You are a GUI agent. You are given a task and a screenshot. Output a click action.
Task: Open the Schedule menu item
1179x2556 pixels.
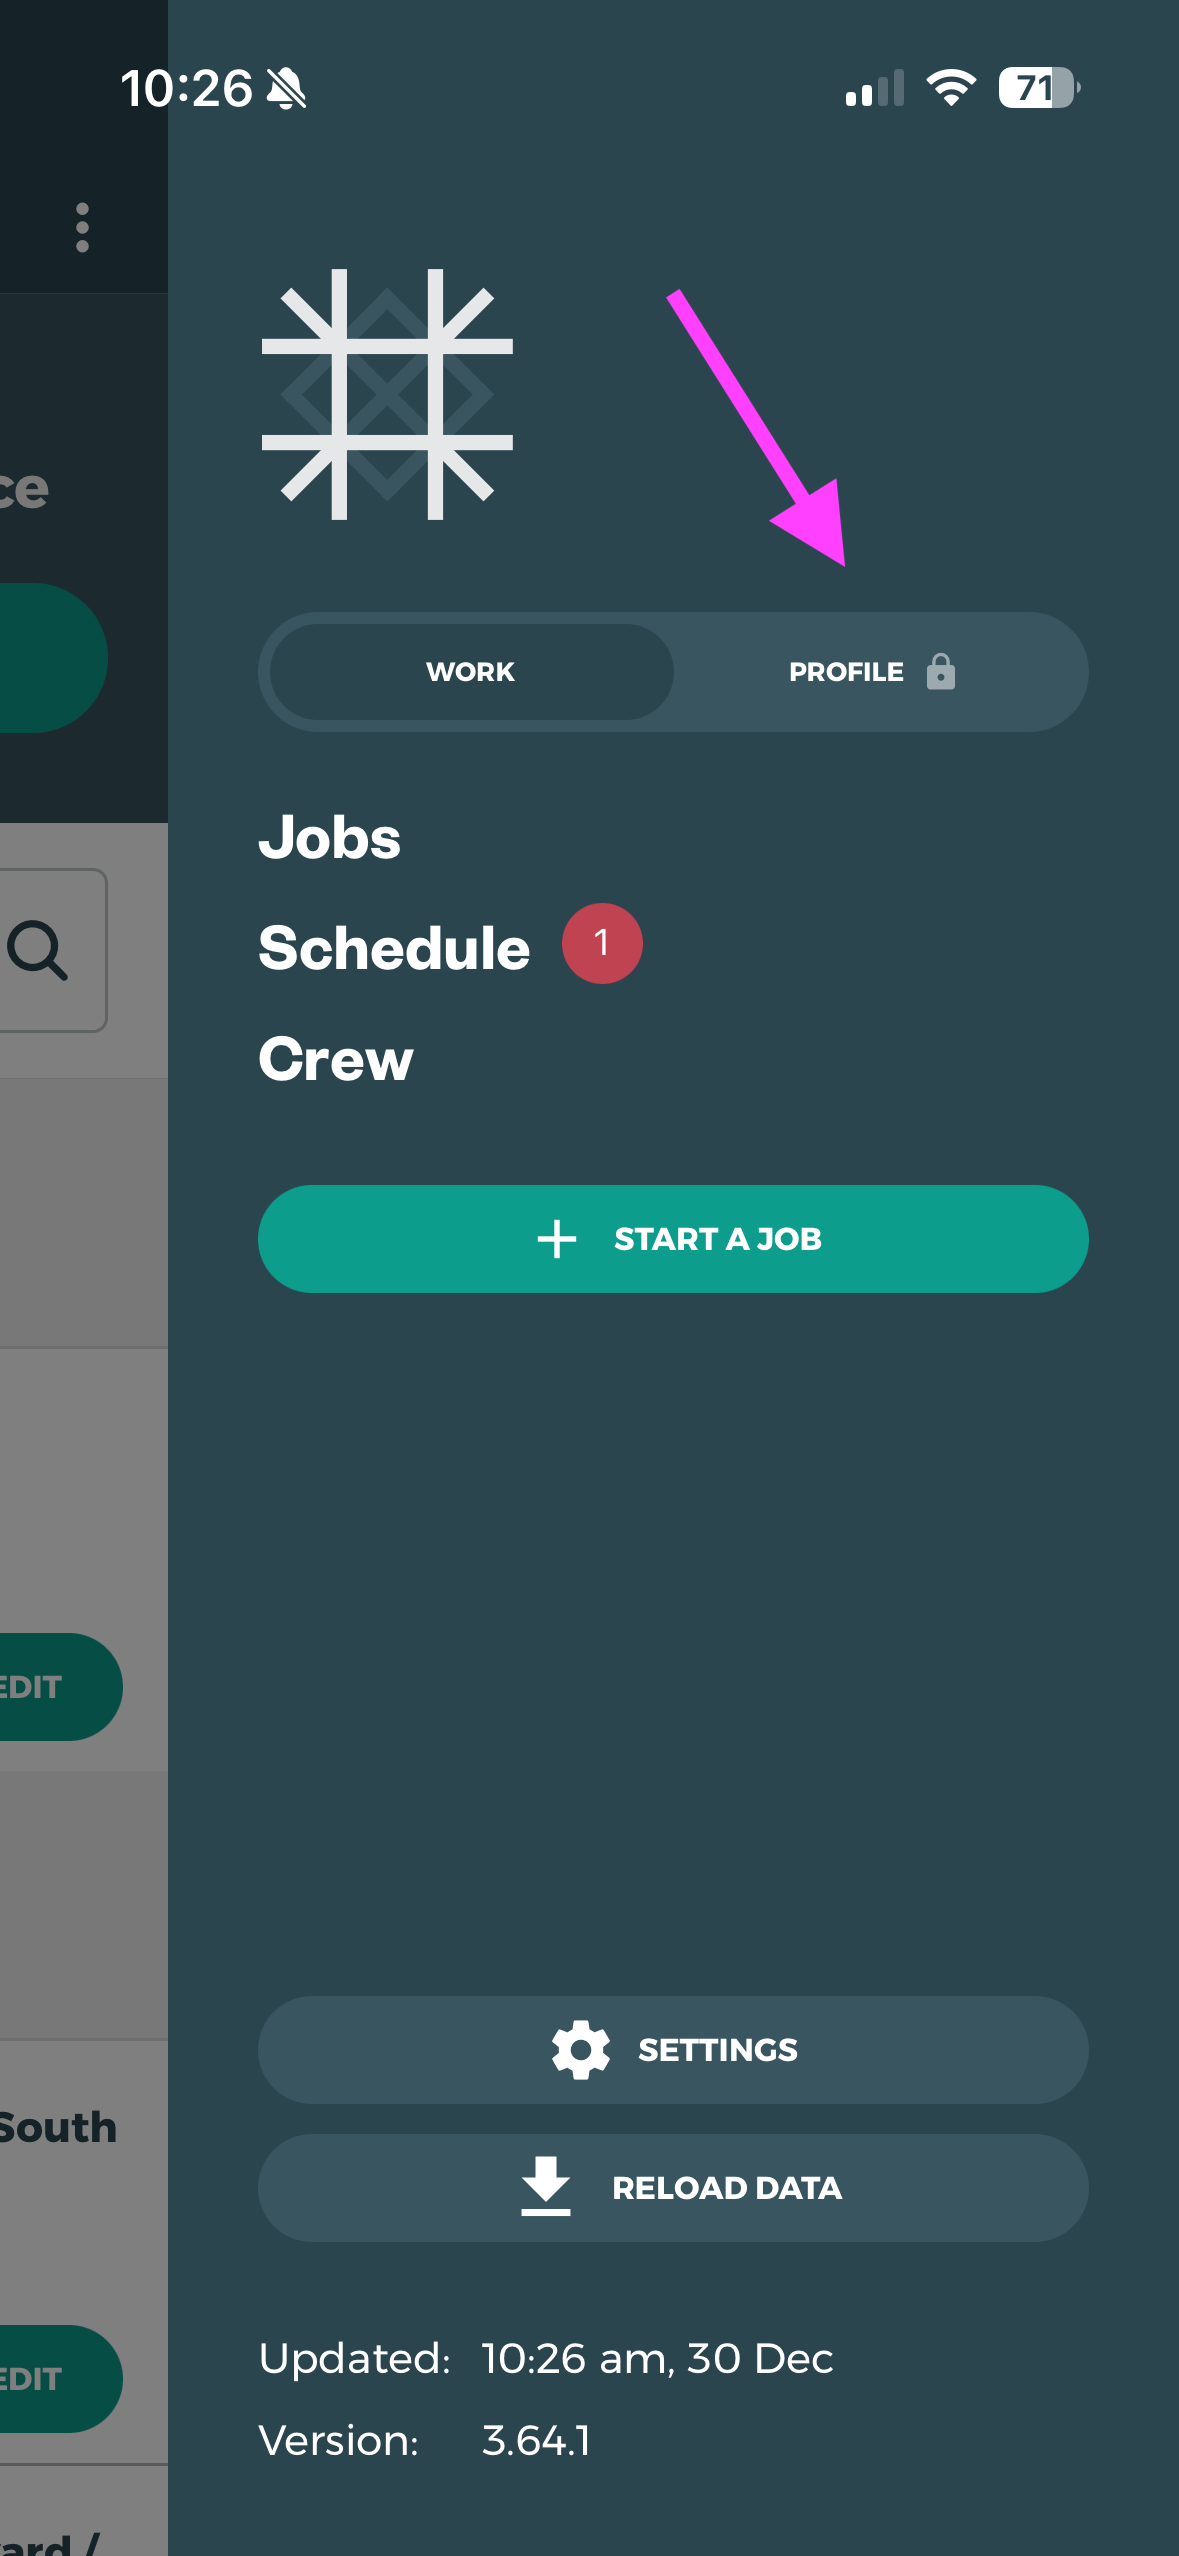point(394,948)
